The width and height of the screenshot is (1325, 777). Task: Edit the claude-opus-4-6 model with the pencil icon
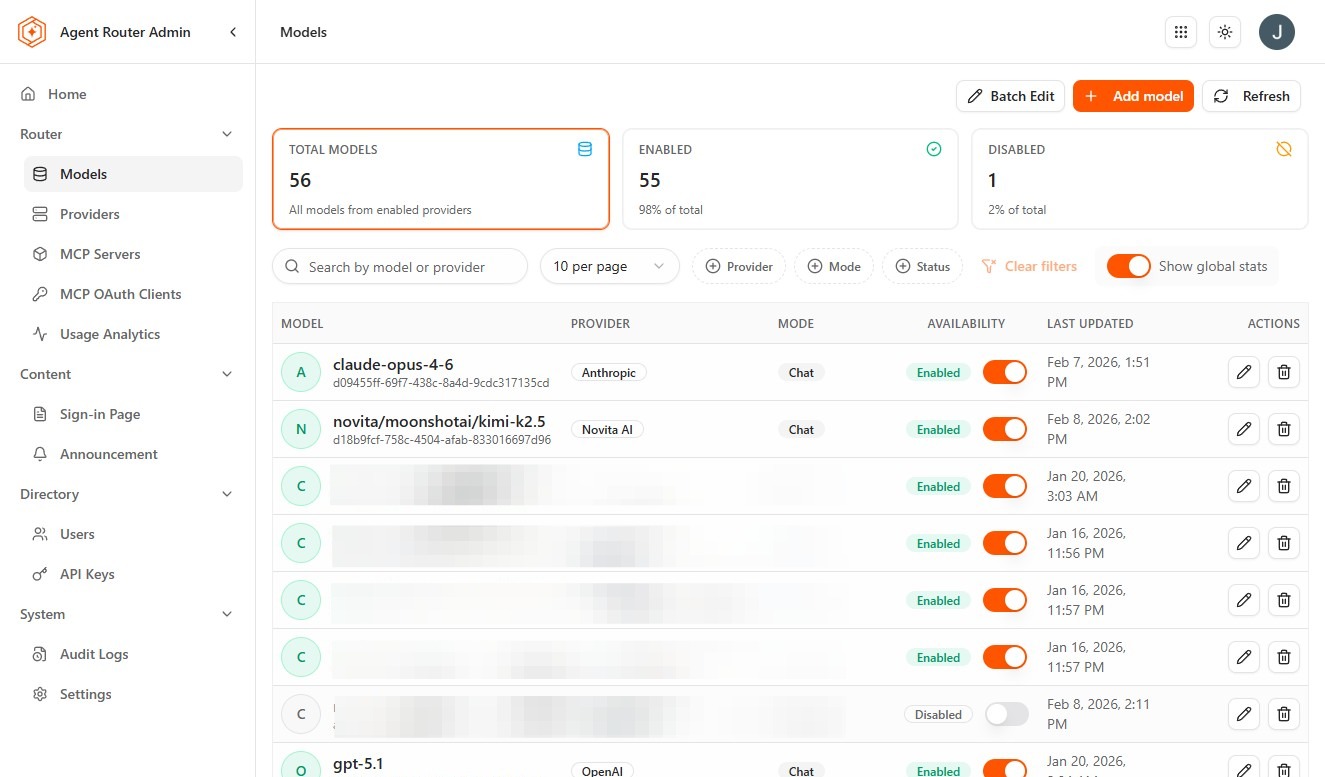point(1244,372)
